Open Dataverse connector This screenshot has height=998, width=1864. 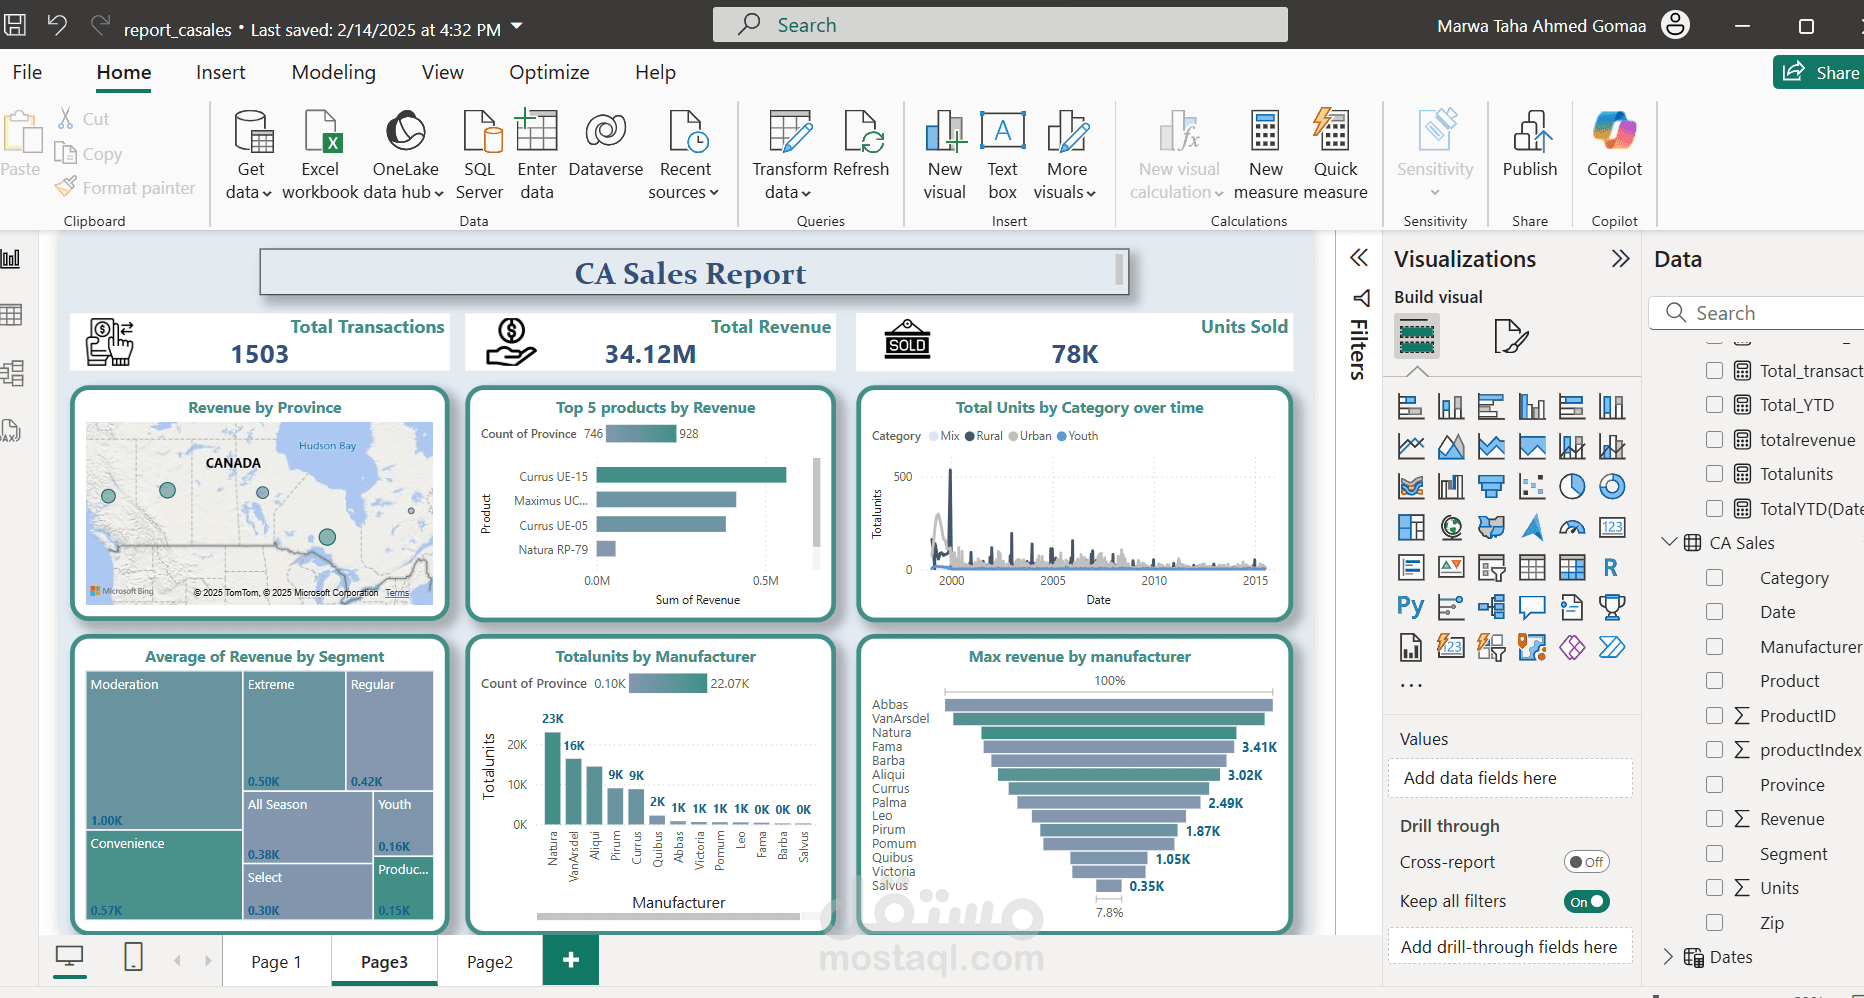coord(605,145)
